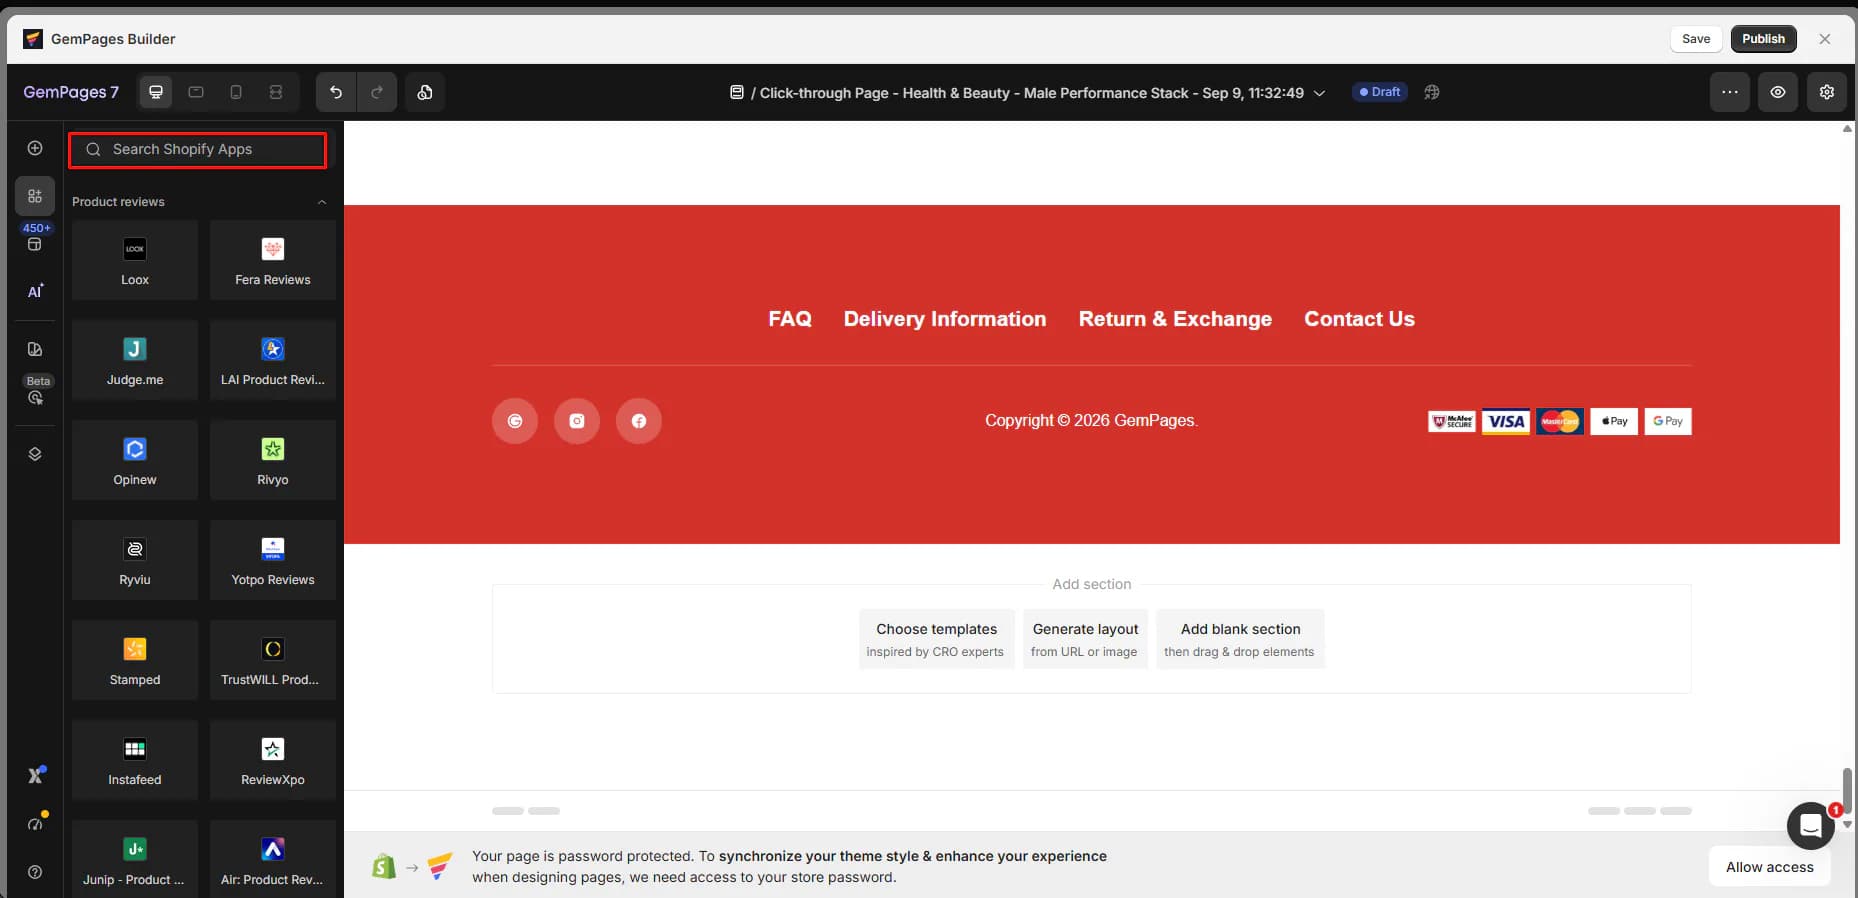The image size is (1858, 898).
Task: Open the page speed gauge icon
Action: pos(36,823)
